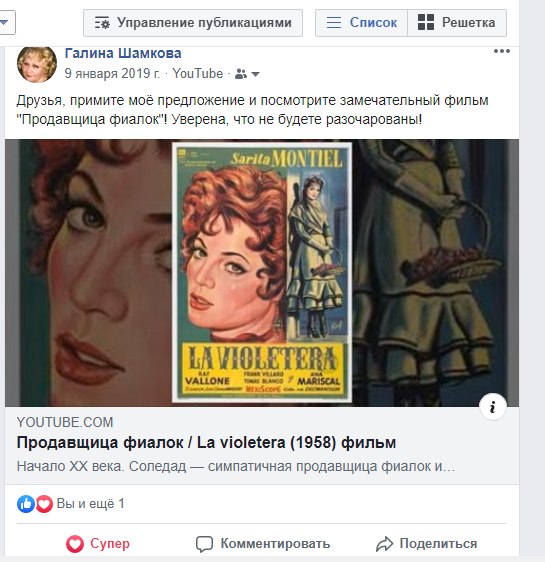Open Галина Шамкова profile picture
This screenshot has height=562, width=545.
[37, 65]
